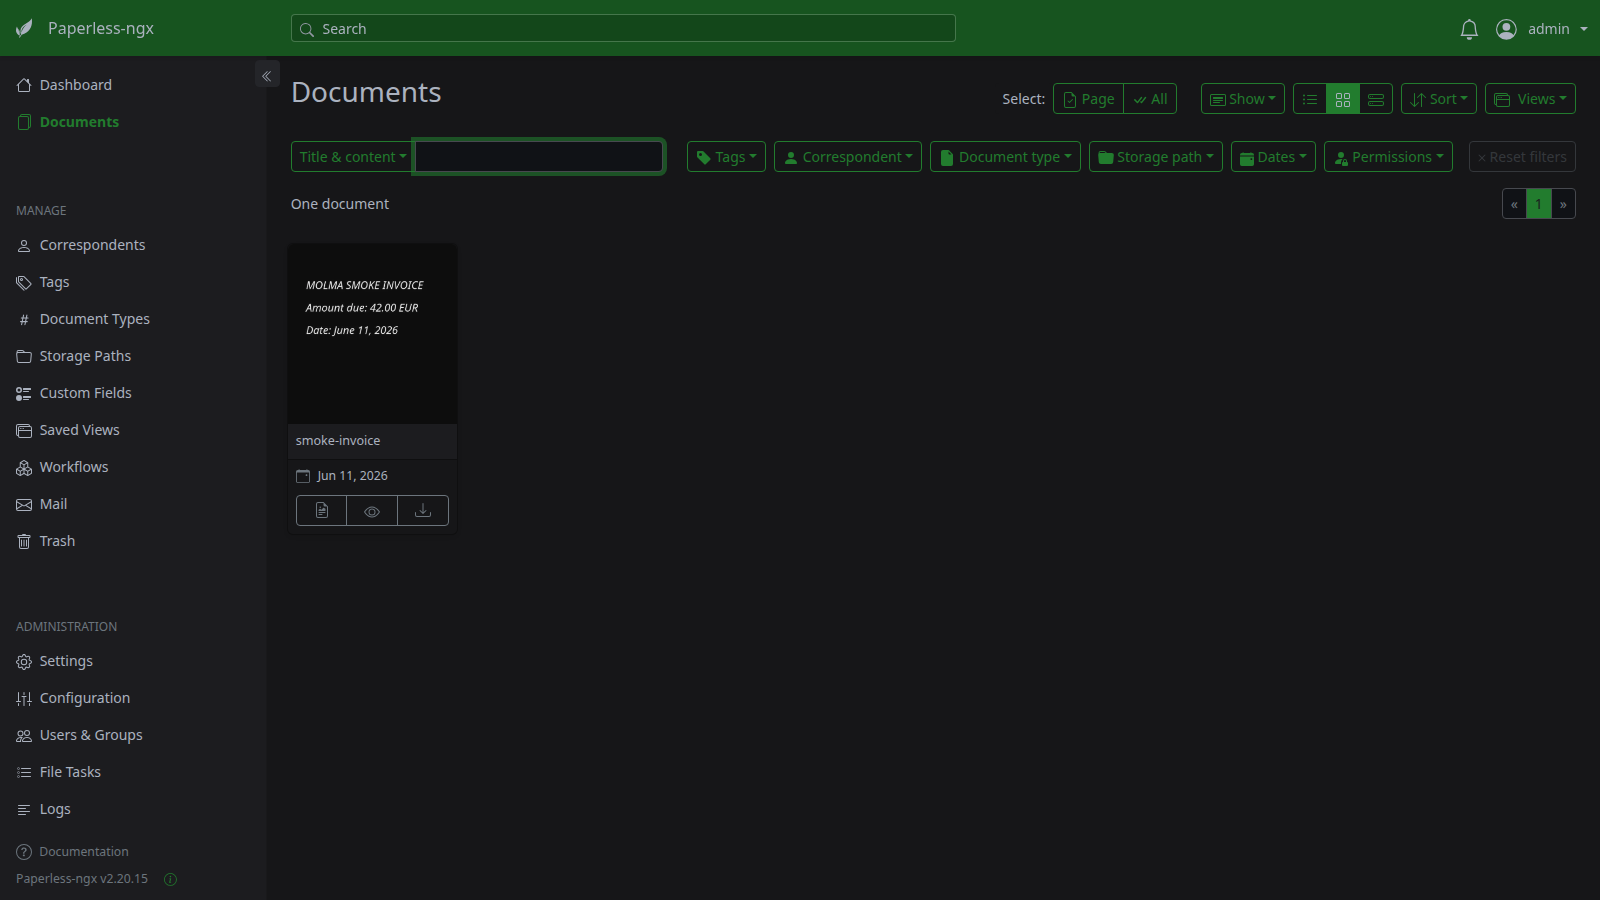The image size is (1600, 900).
Task: Expand the Tags filter dropdown
Action: coord(726,157)
